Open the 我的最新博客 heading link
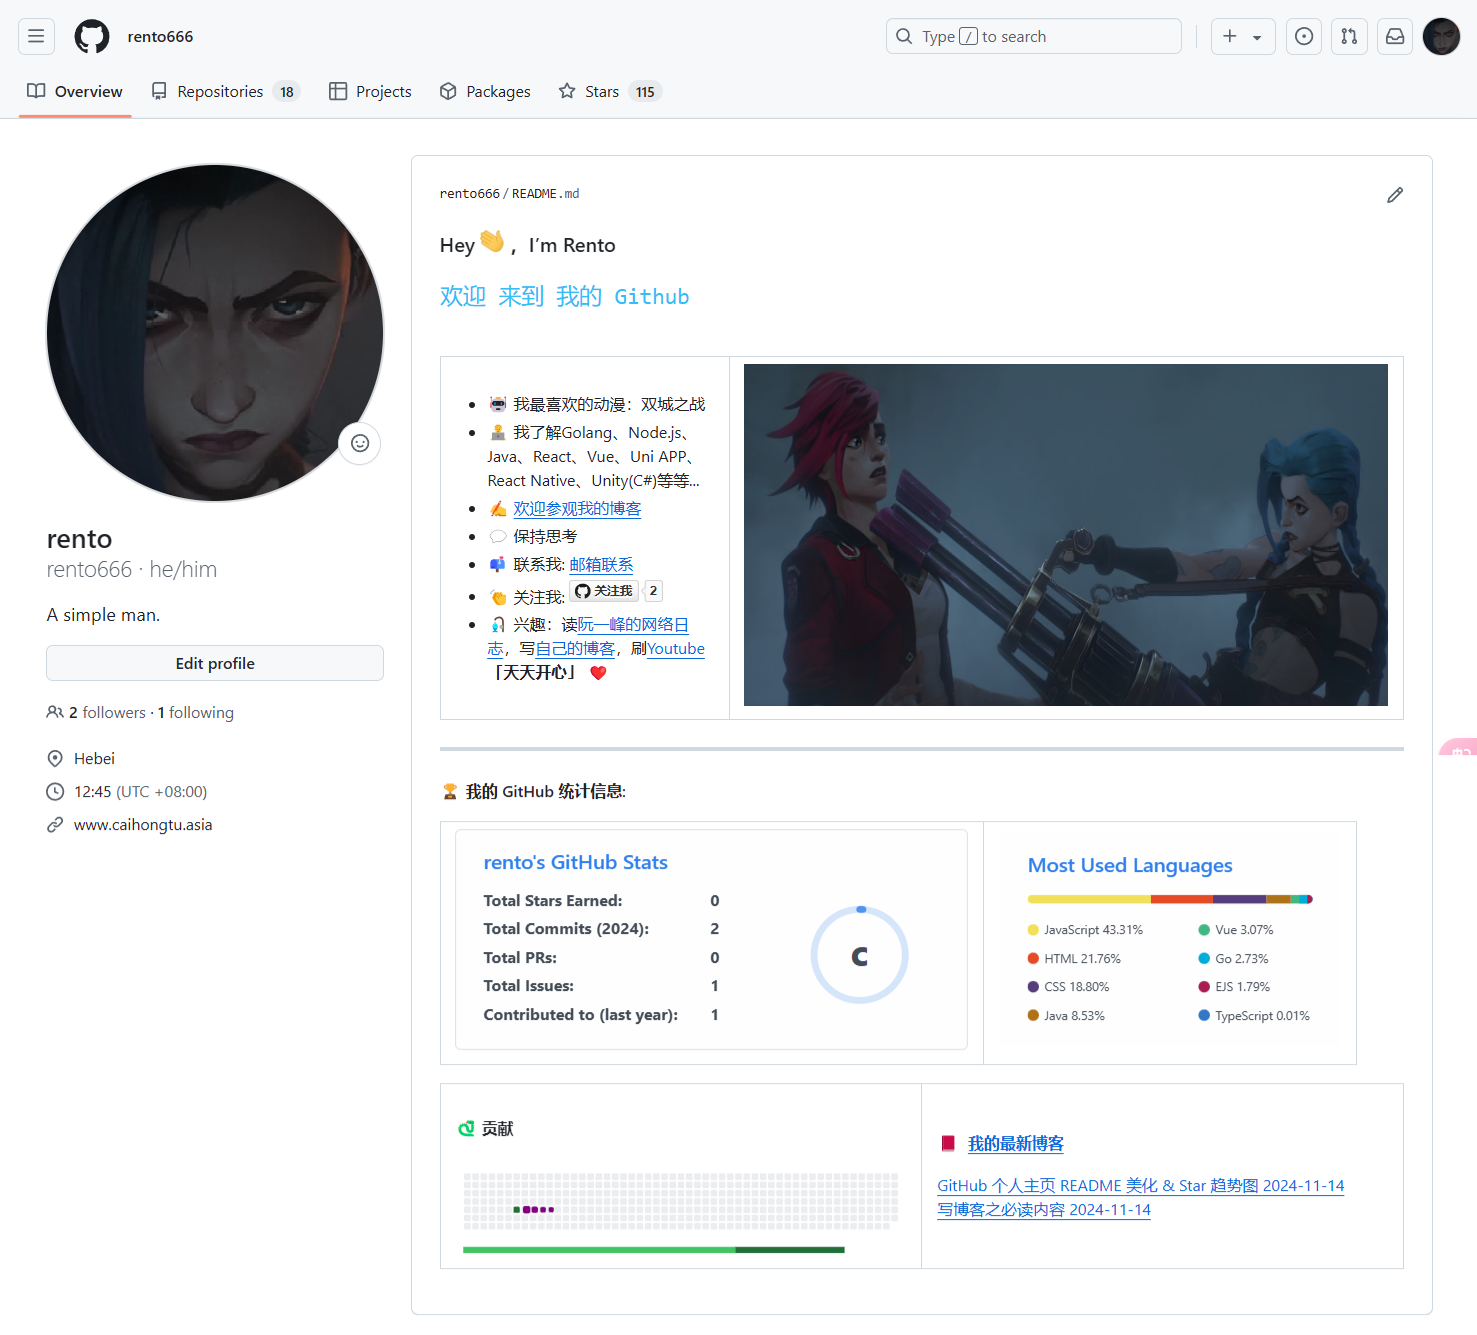Viewport: 1477px width, 1335px height. [x=1016, y=1143]
